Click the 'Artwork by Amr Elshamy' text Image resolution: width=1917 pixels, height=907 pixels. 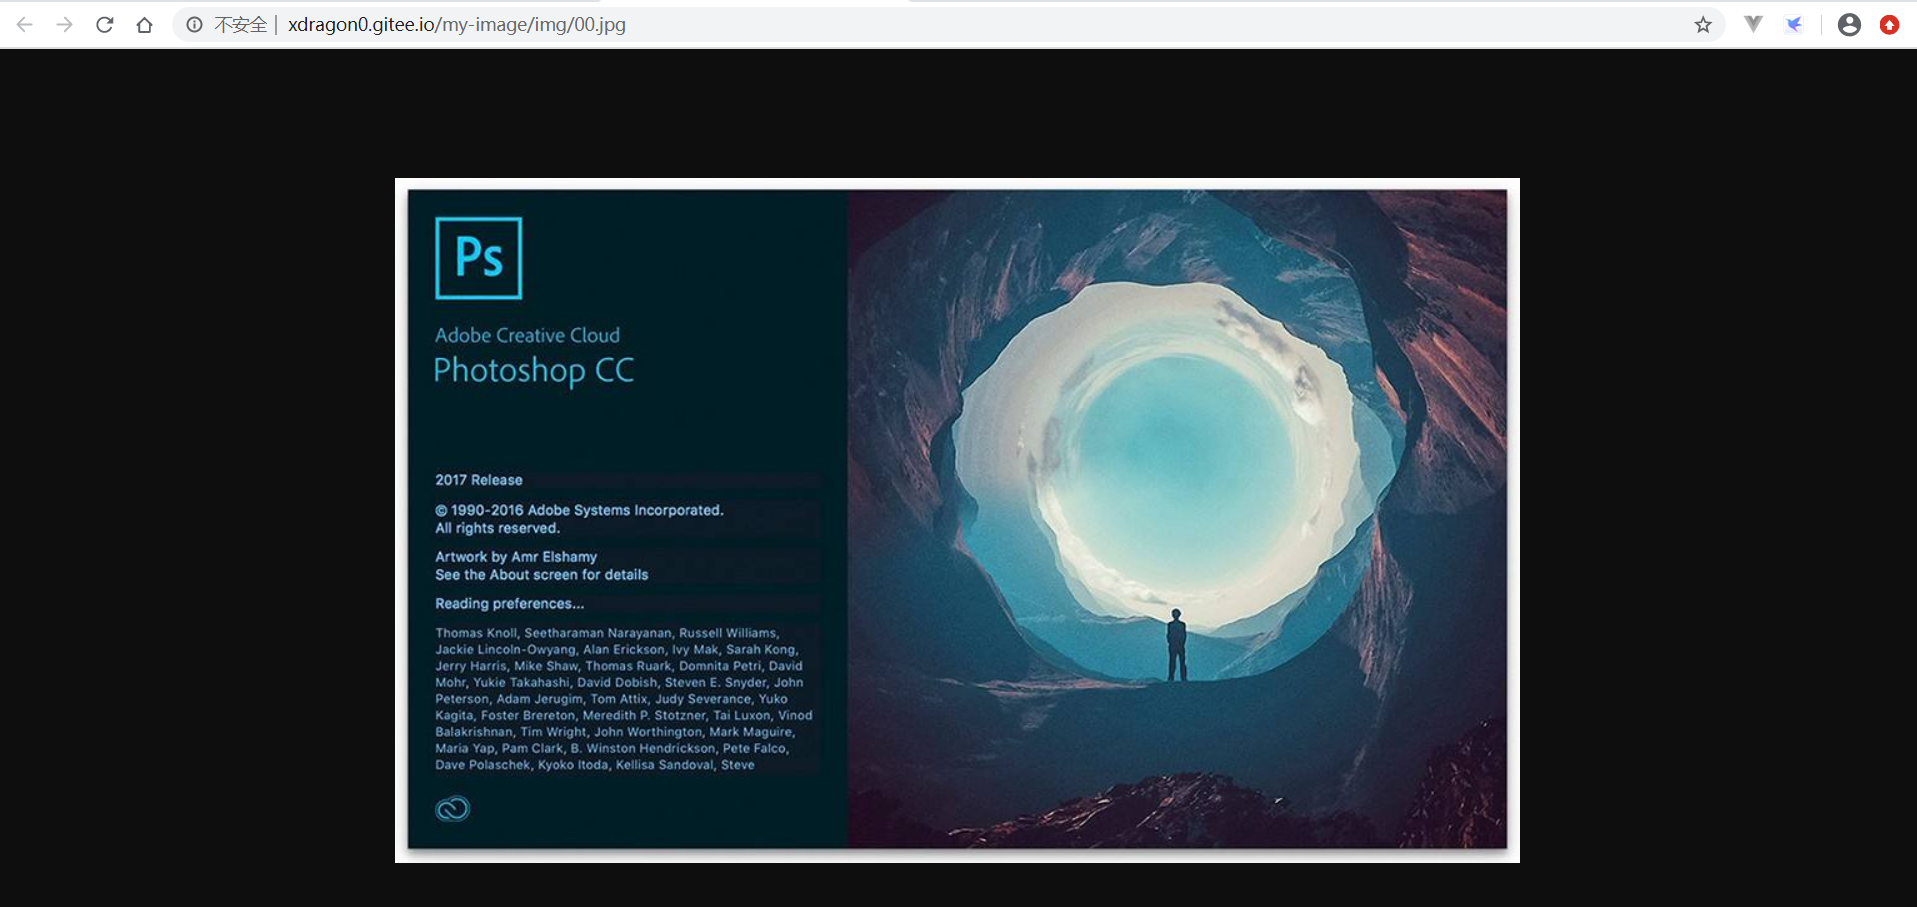coord(516,557)
